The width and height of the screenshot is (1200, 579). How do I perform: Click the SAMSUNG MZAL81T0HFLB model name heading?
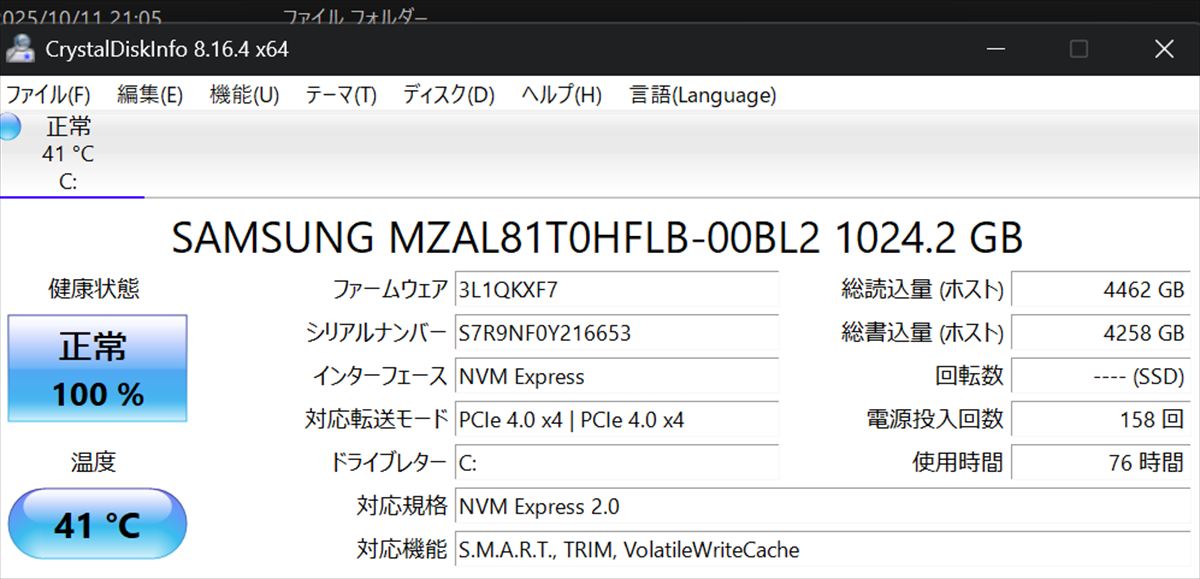pos(597,238)
